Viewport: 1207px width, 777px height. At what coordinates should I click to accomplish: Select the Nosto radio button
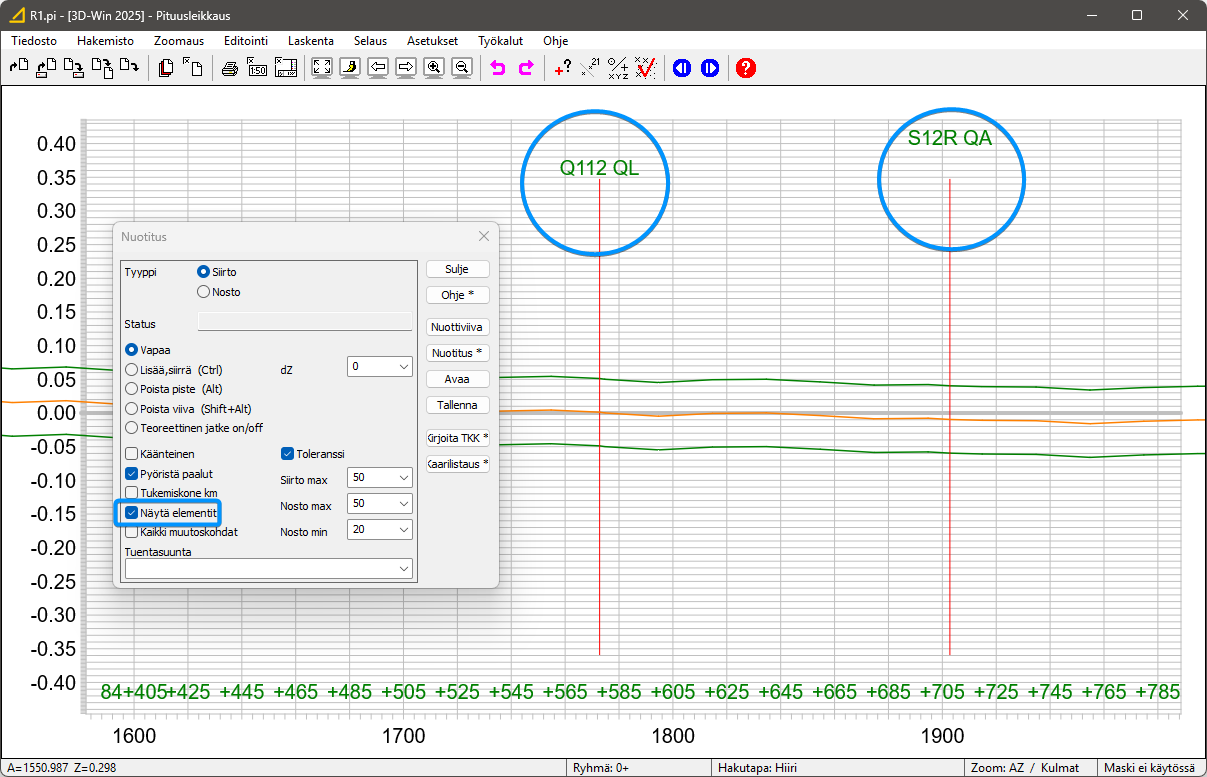click(204, 292)
